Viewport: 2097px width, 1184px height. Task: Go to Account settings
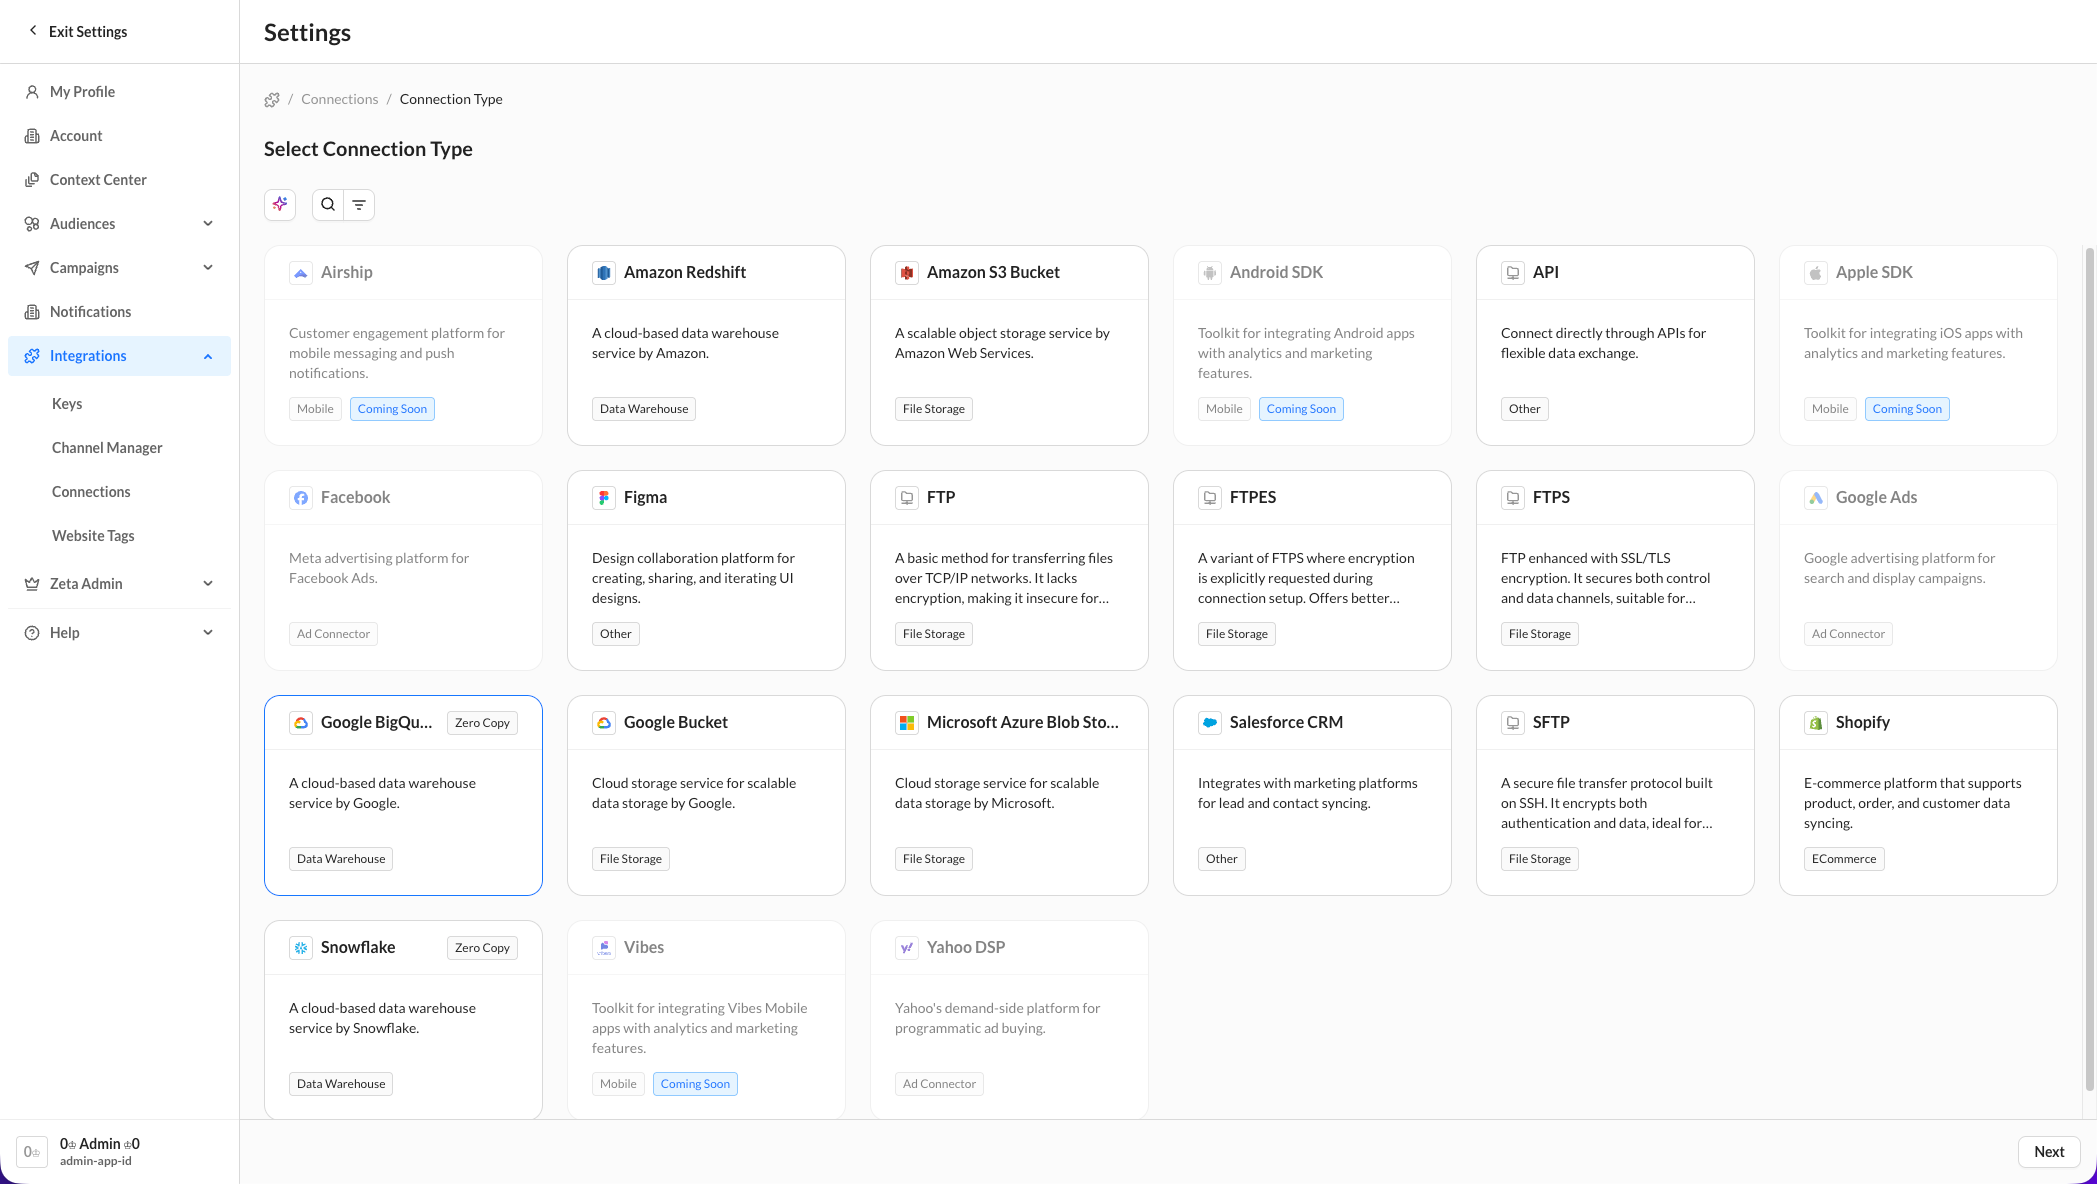120,136
